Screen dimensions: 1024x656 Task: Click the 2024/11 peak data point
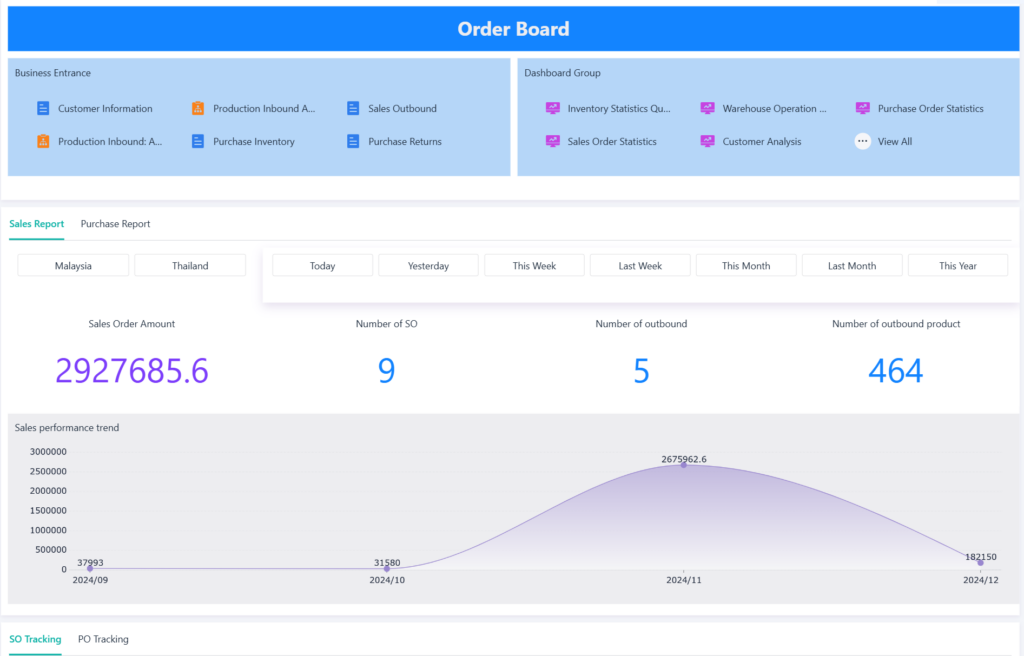coord(684,464)
